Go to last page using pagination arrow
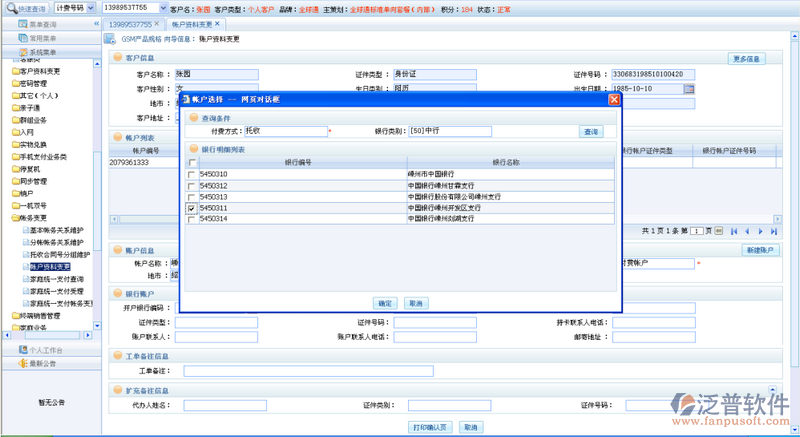The width and height of the screenshot is (800, 437). click(x=773, y=230)
